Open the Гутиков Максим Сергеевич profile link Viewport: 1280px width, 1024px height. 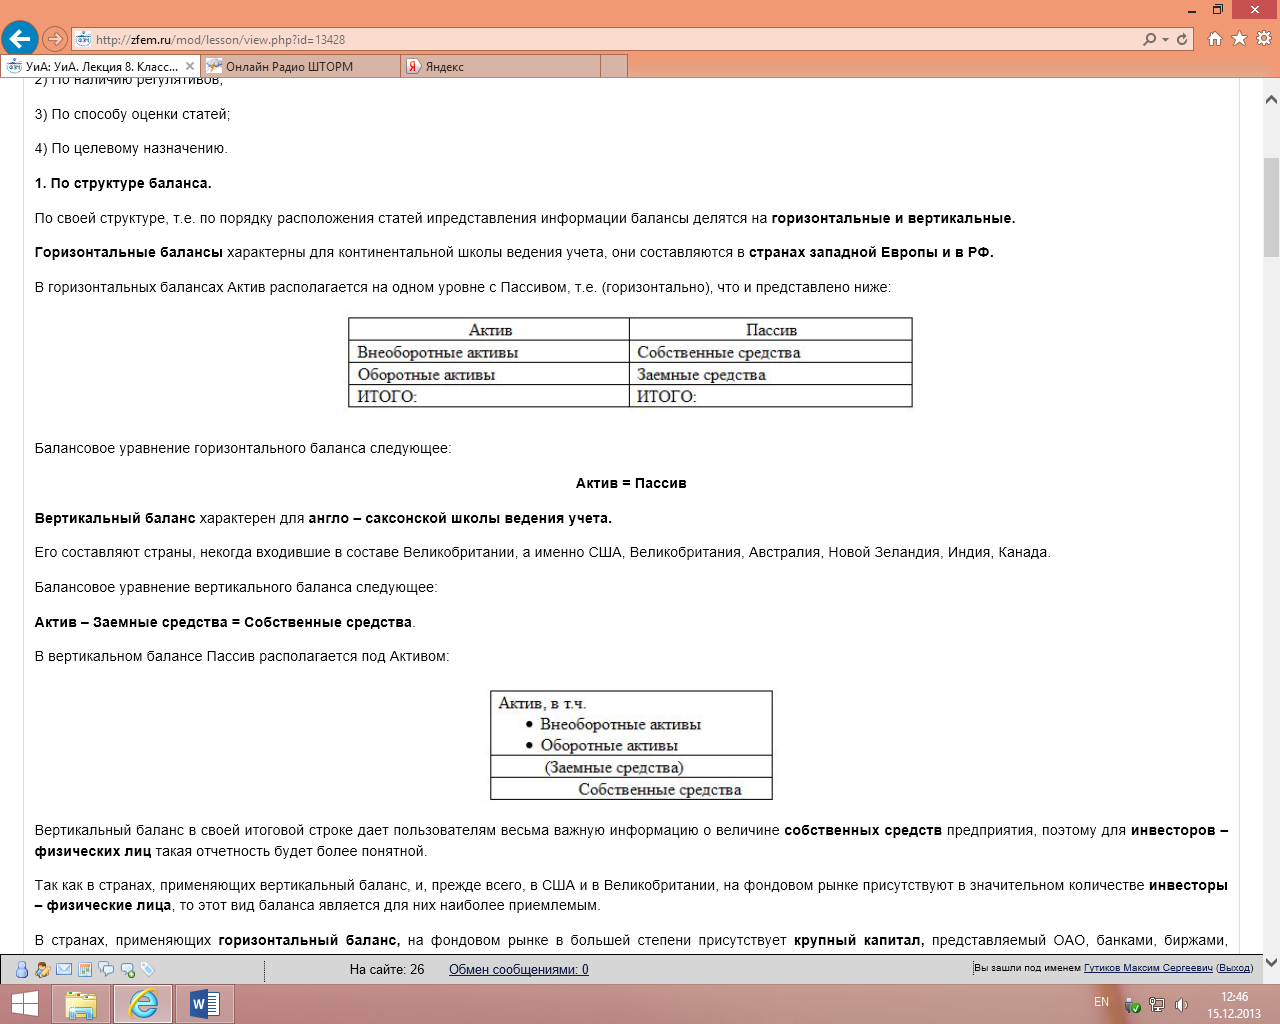tap(1148, 968)
